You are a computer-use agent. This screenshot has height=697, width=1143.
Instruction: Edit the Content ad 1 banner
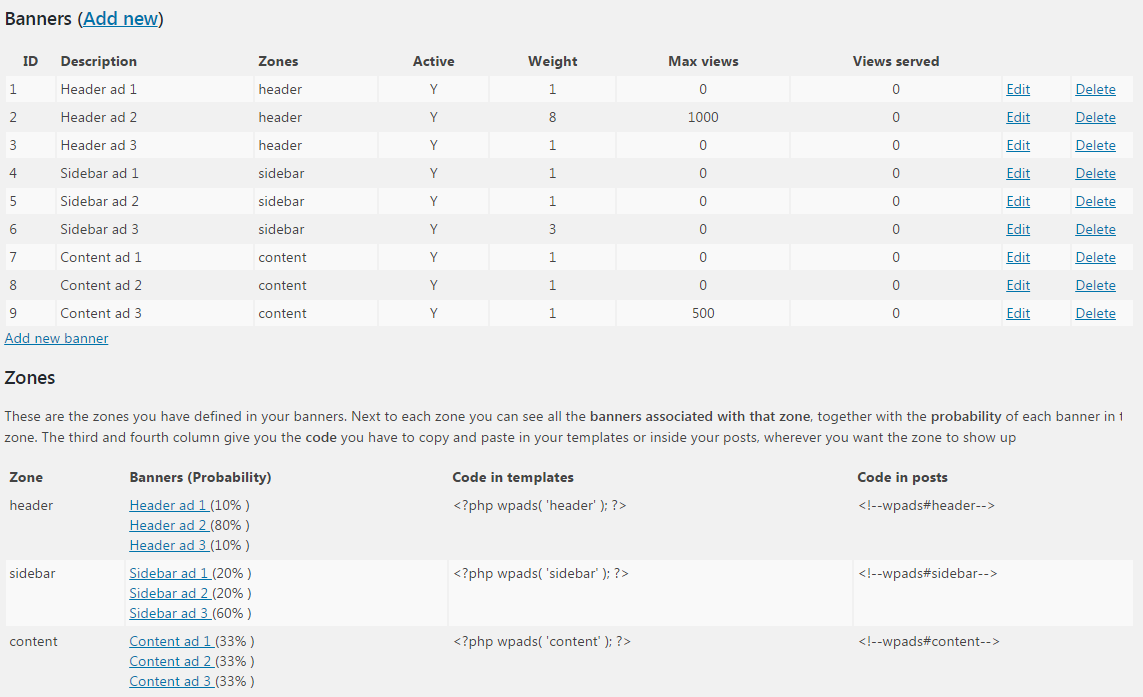click(x=1018, y=257)
